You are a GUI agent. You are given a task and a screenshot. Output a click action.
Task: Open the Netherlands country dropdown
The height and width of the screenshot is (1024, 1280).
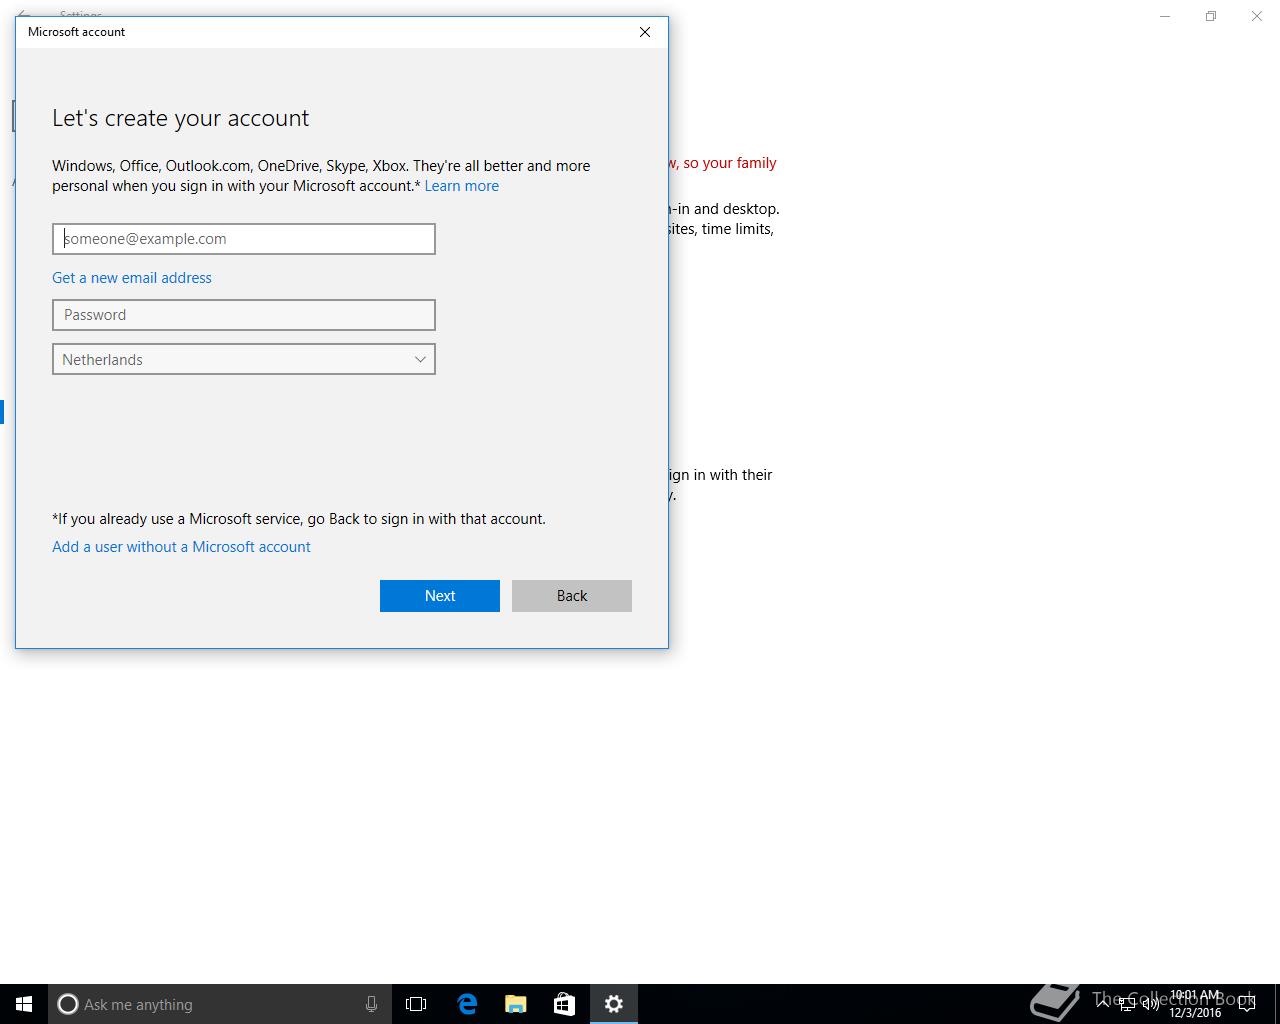(244, 359)
